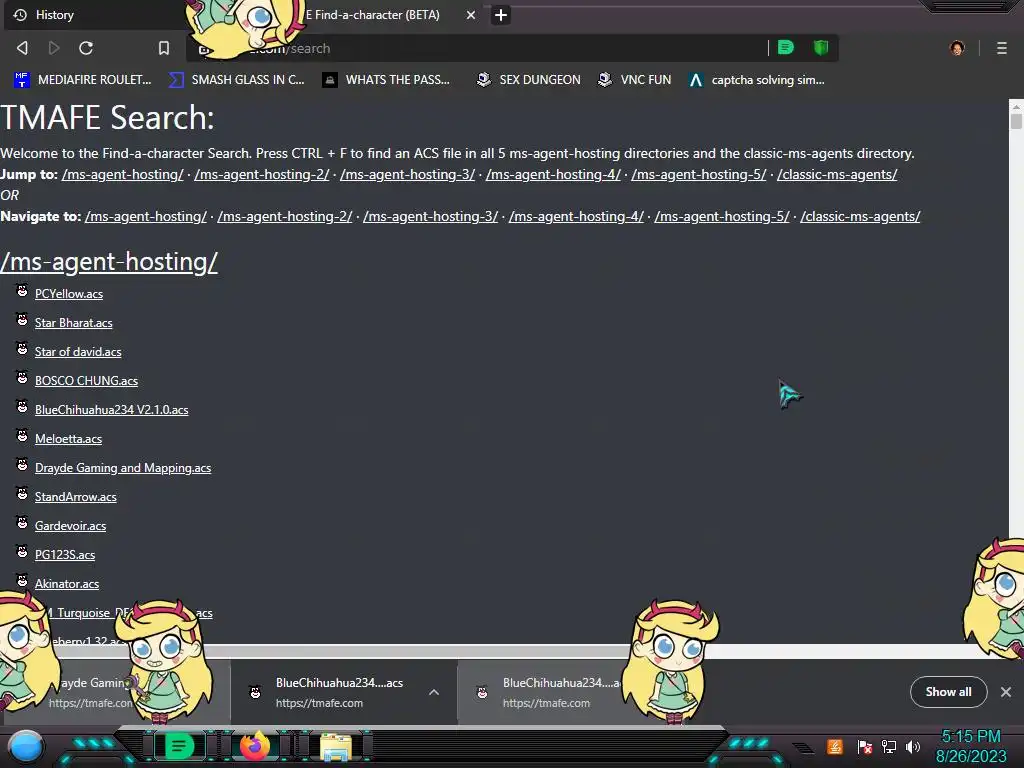Open the profile avatar icon
This screenshot has height=768, width=1024.
click(x=957, y=48)
